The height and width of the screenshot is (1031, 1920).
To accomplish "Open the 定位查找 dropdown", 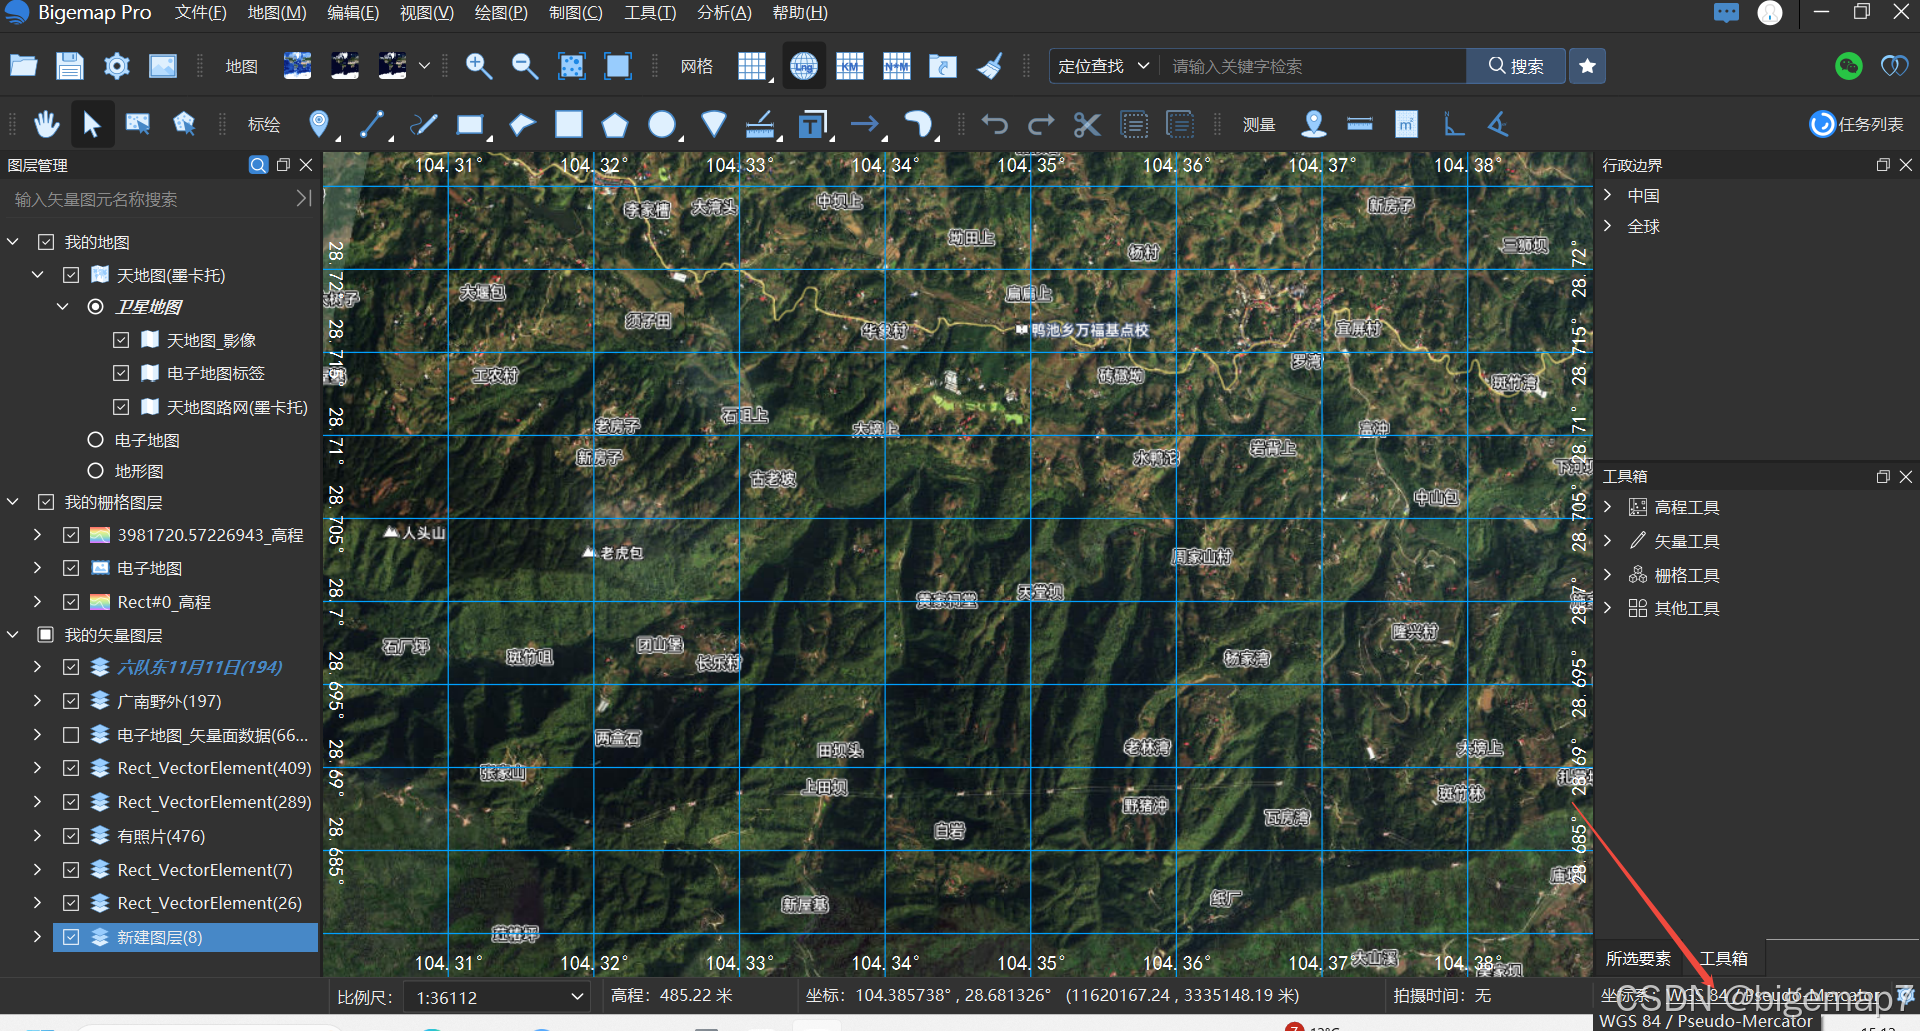I will (1103, 66).
